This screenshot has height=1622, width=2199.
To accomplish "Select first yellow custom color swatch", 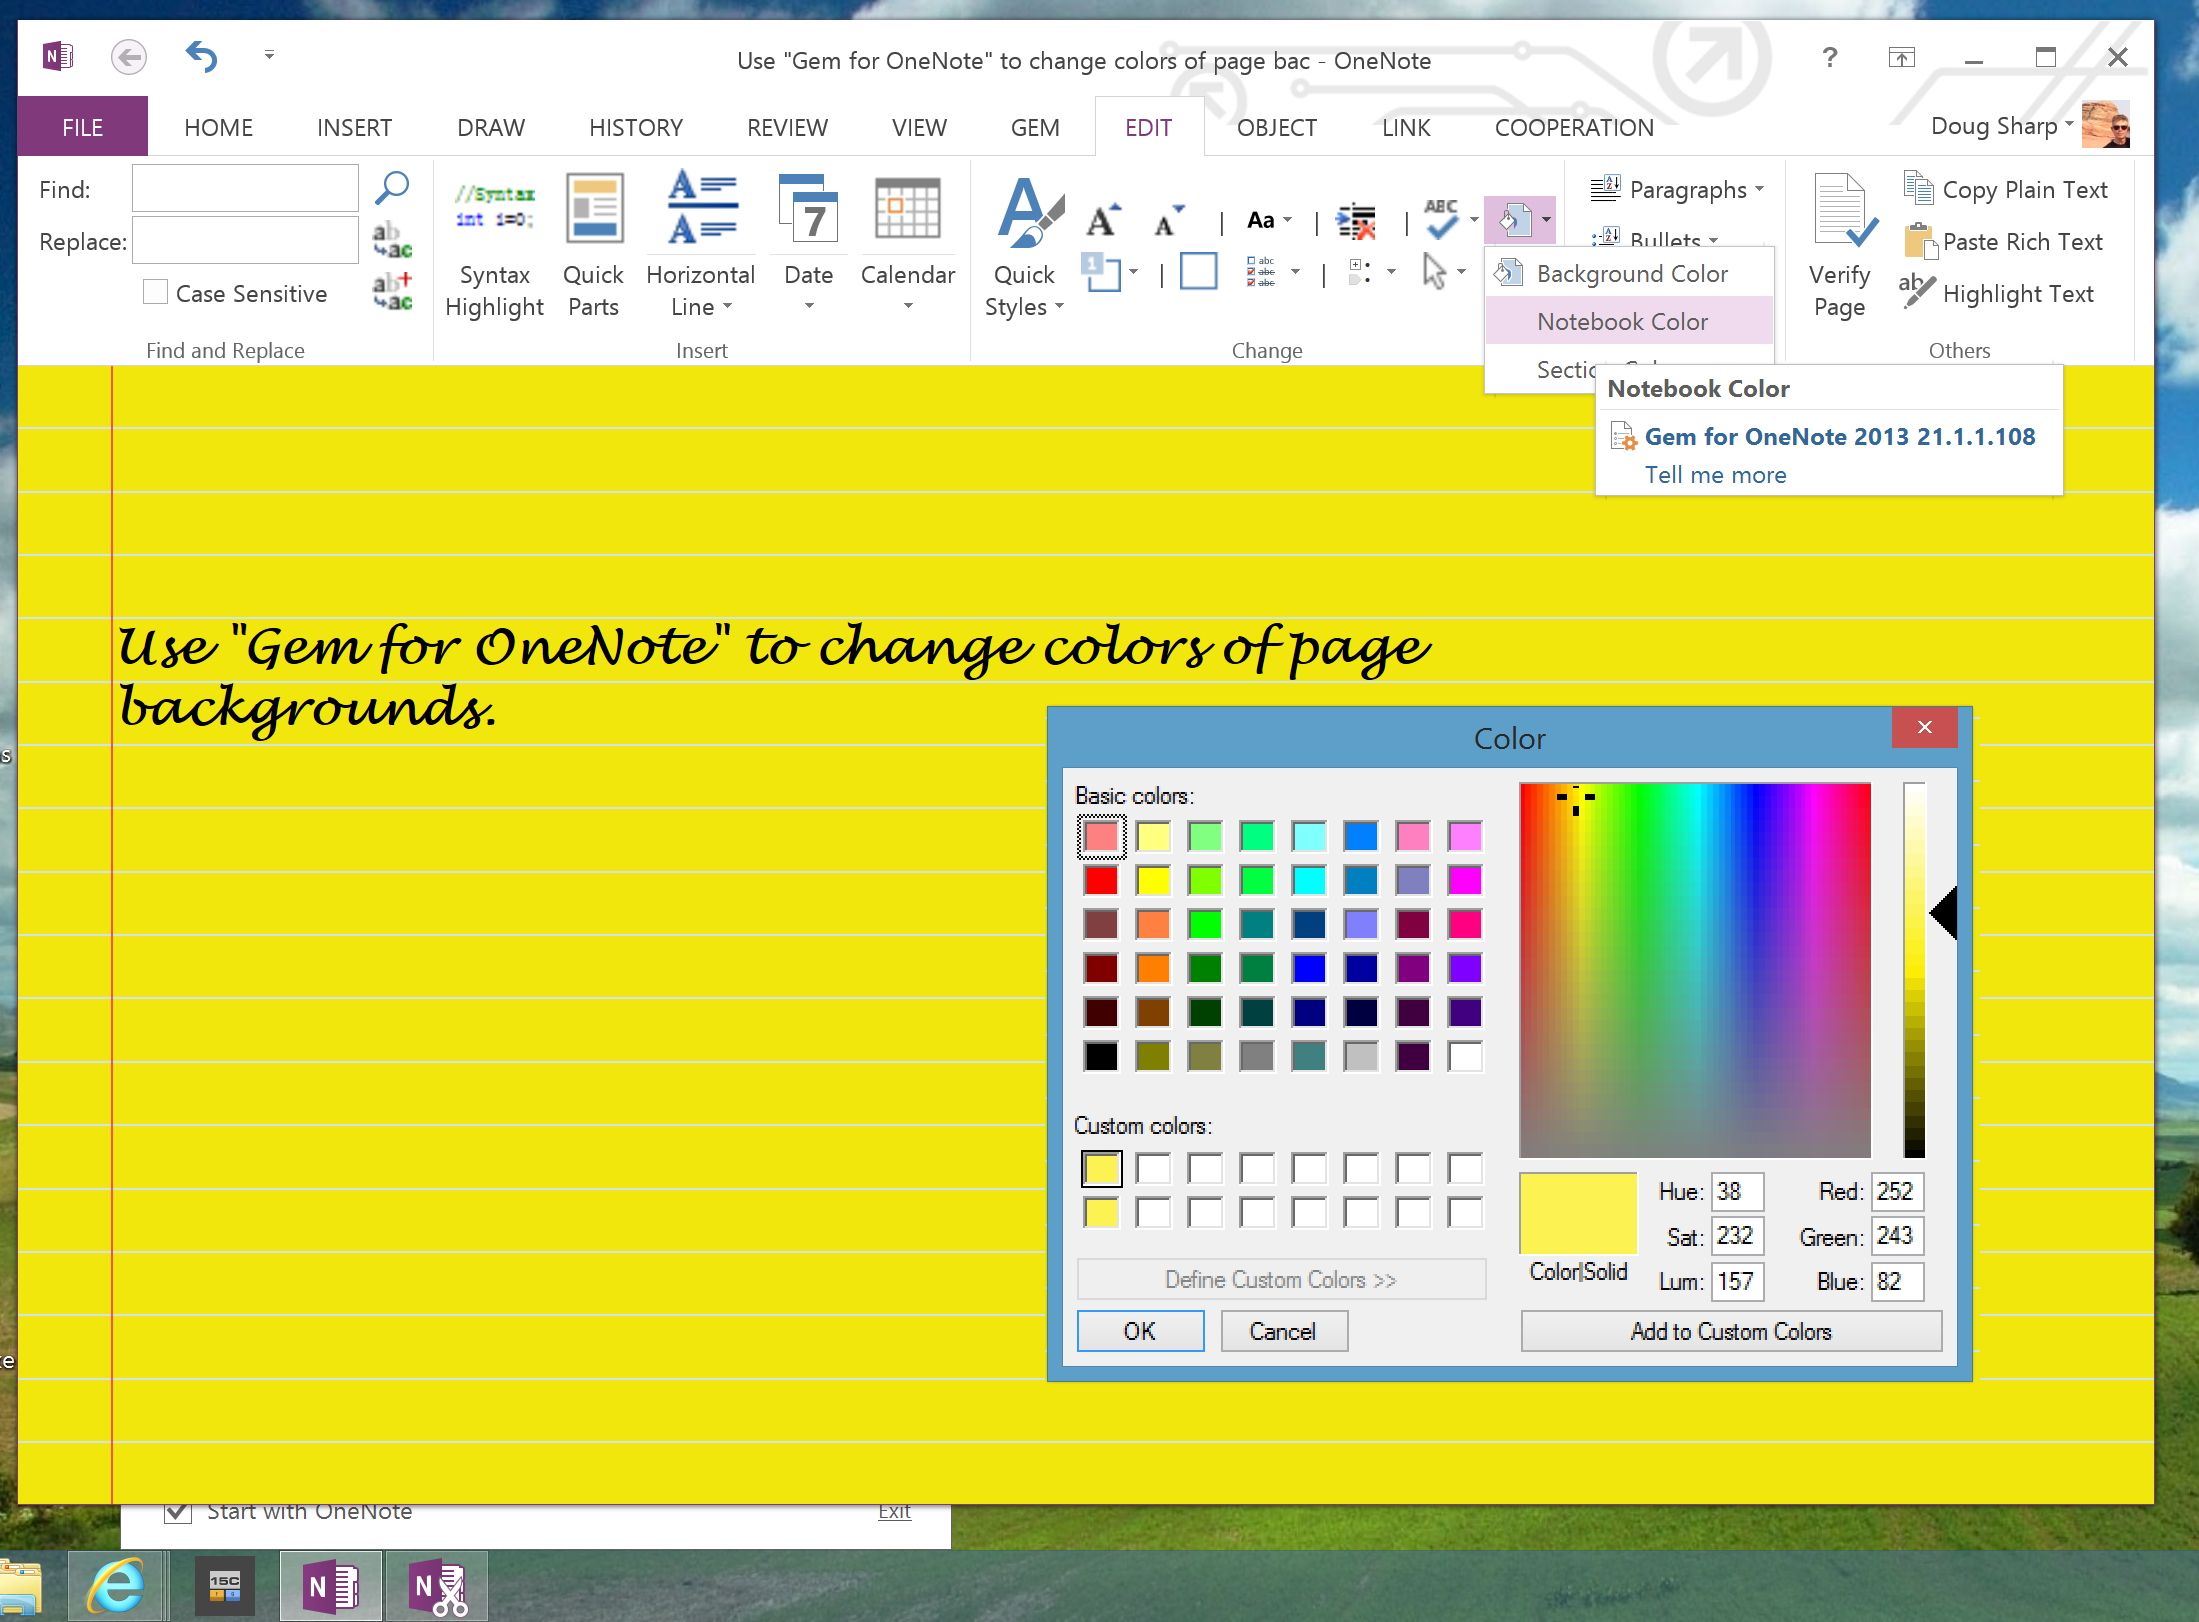I will [x=1101, y=1168].
